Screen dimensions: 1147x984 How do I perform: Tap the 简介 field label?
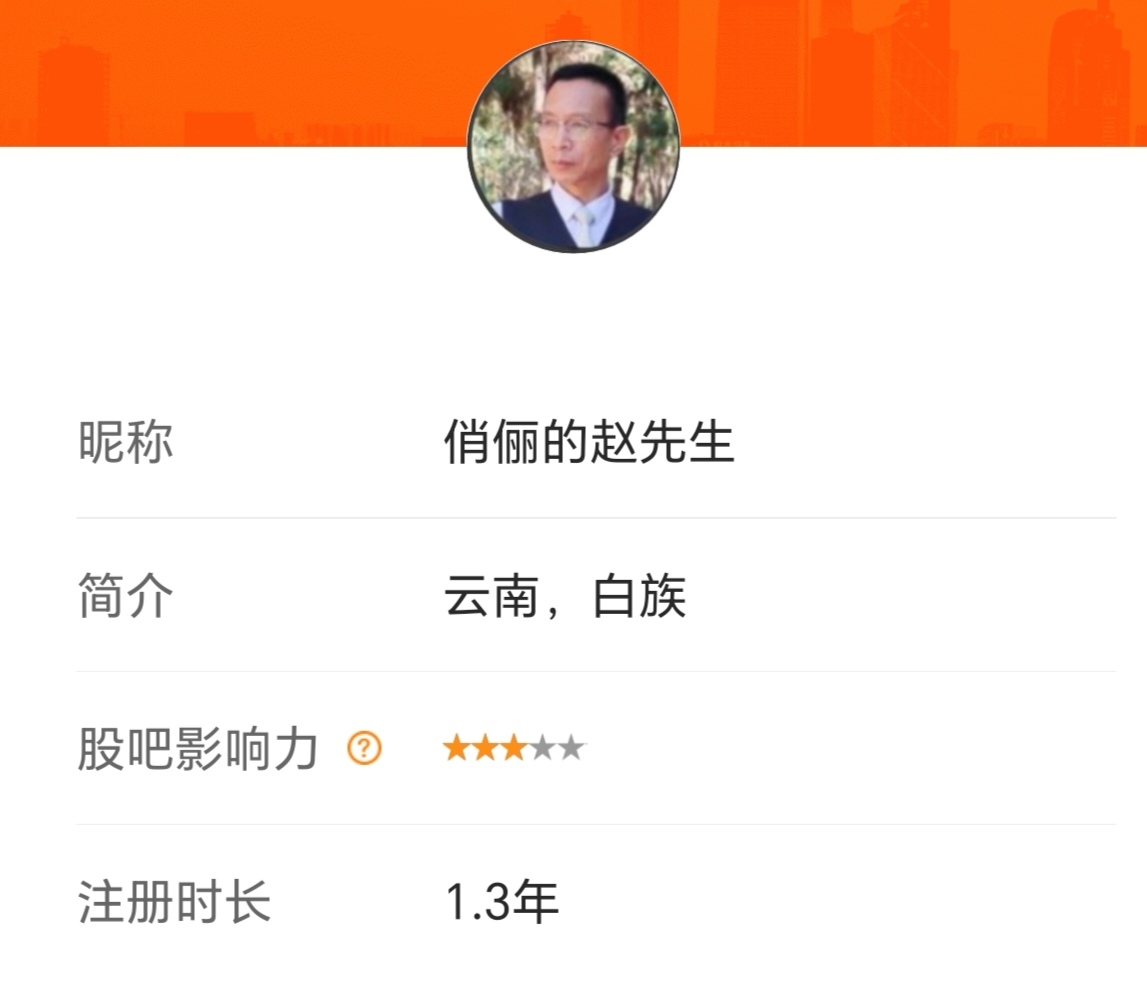125,596
